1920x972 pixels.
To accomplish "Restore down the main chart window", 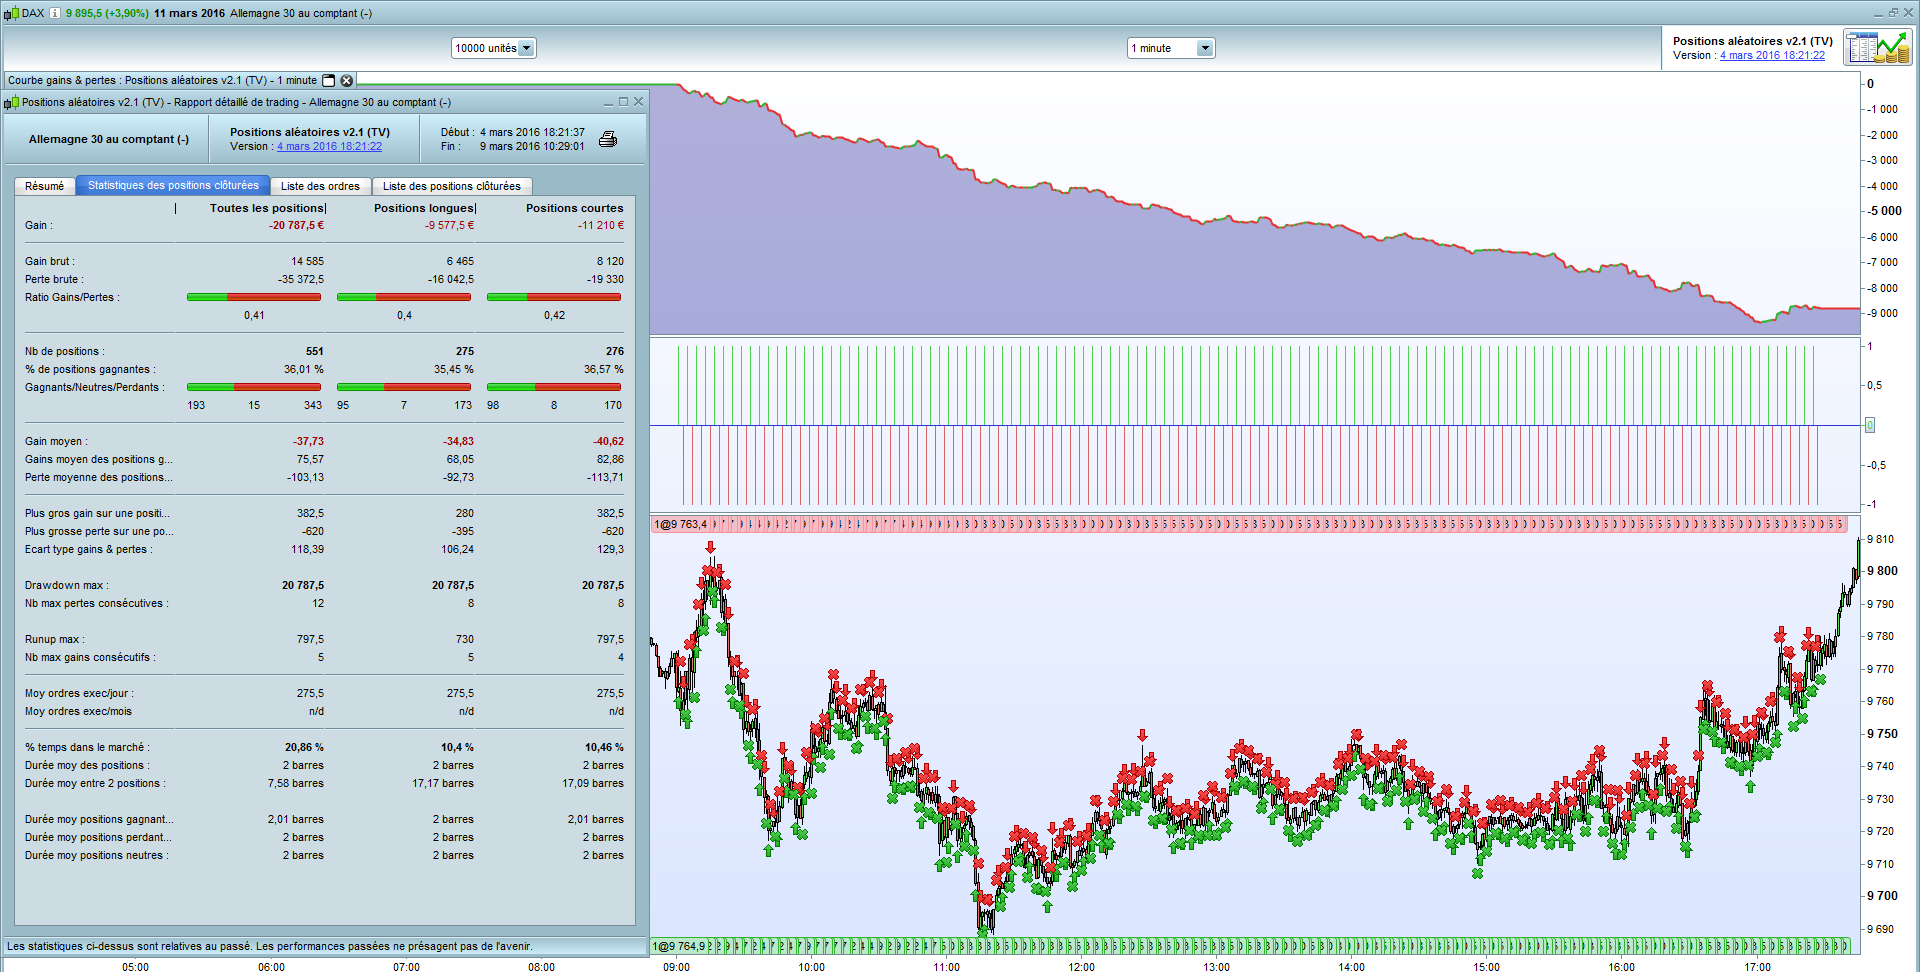I will (1893, 12).
